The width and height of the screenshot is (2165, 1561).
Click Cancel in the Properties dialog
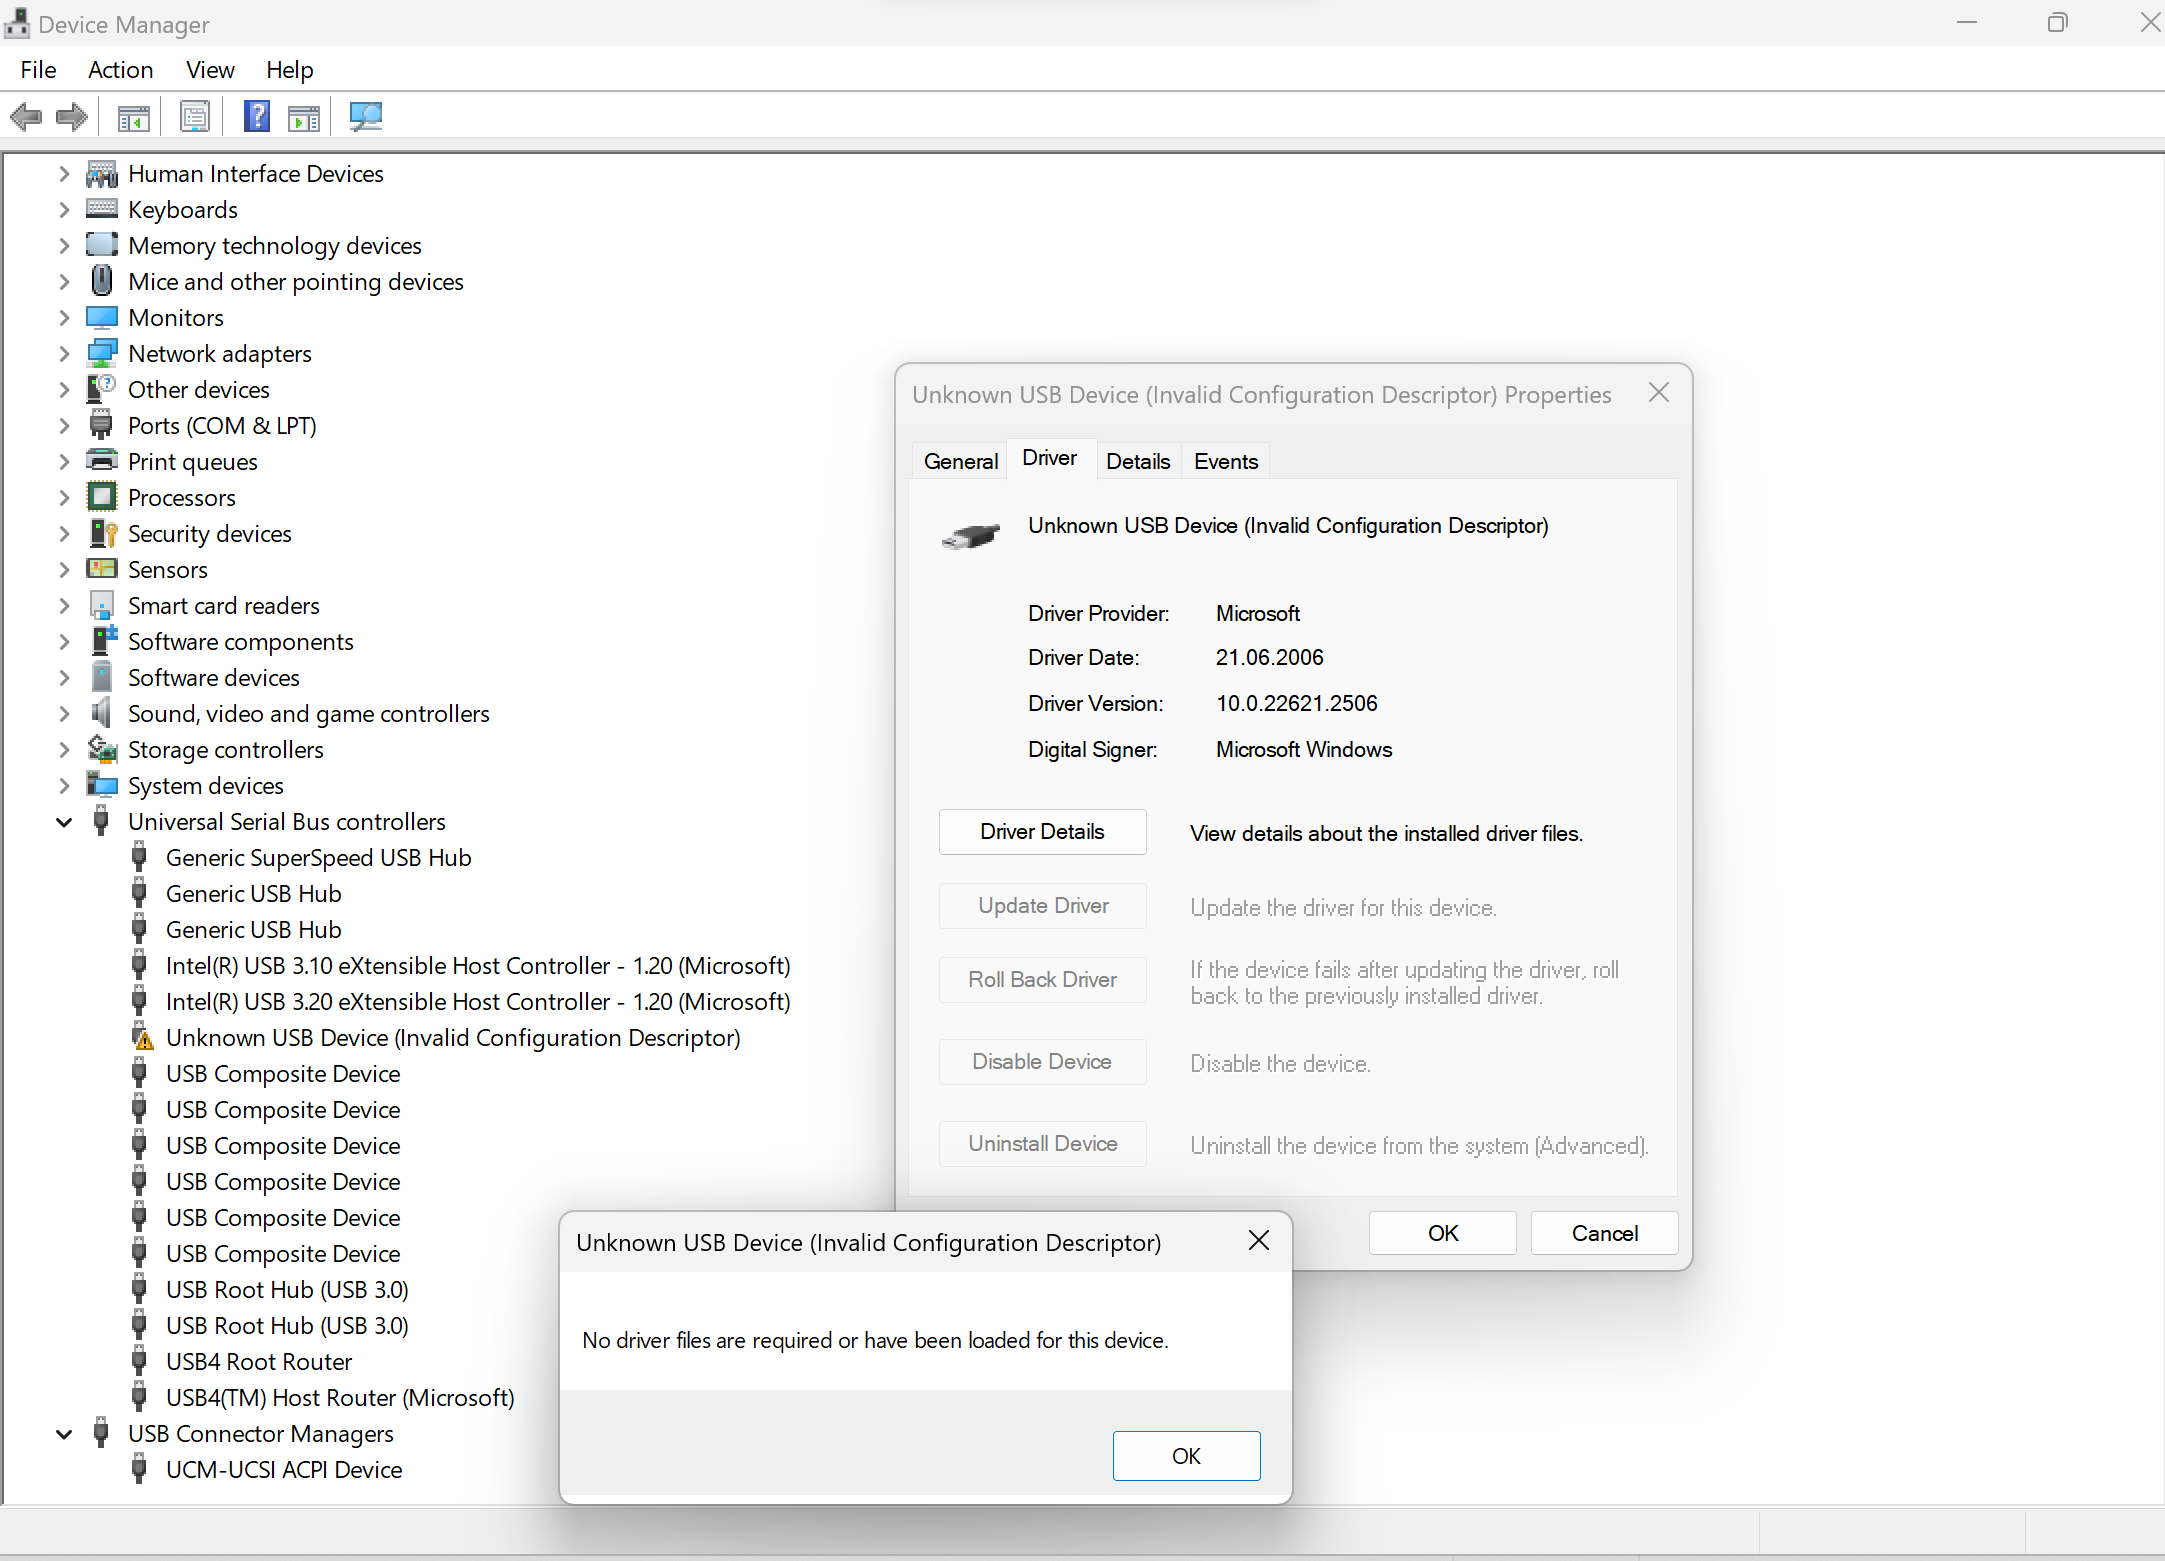[x=1603, y=1233]
